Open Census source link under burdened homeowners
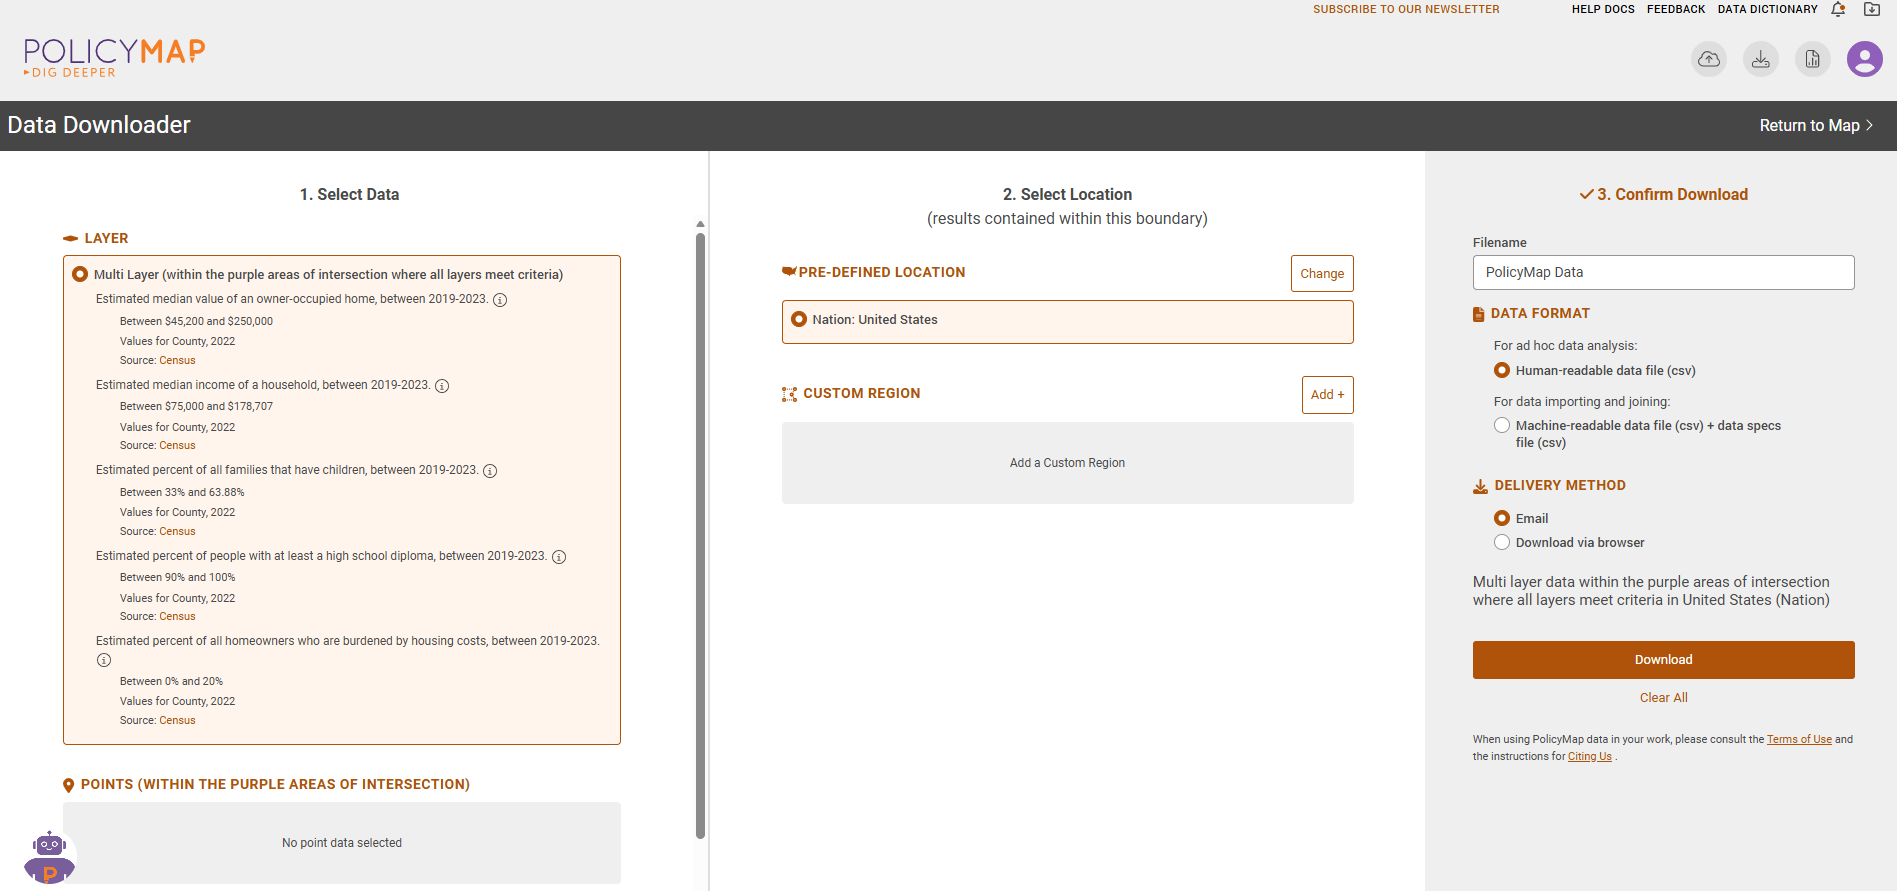Viewport: 1897px width, 891px height. click(x=177, y=721)
